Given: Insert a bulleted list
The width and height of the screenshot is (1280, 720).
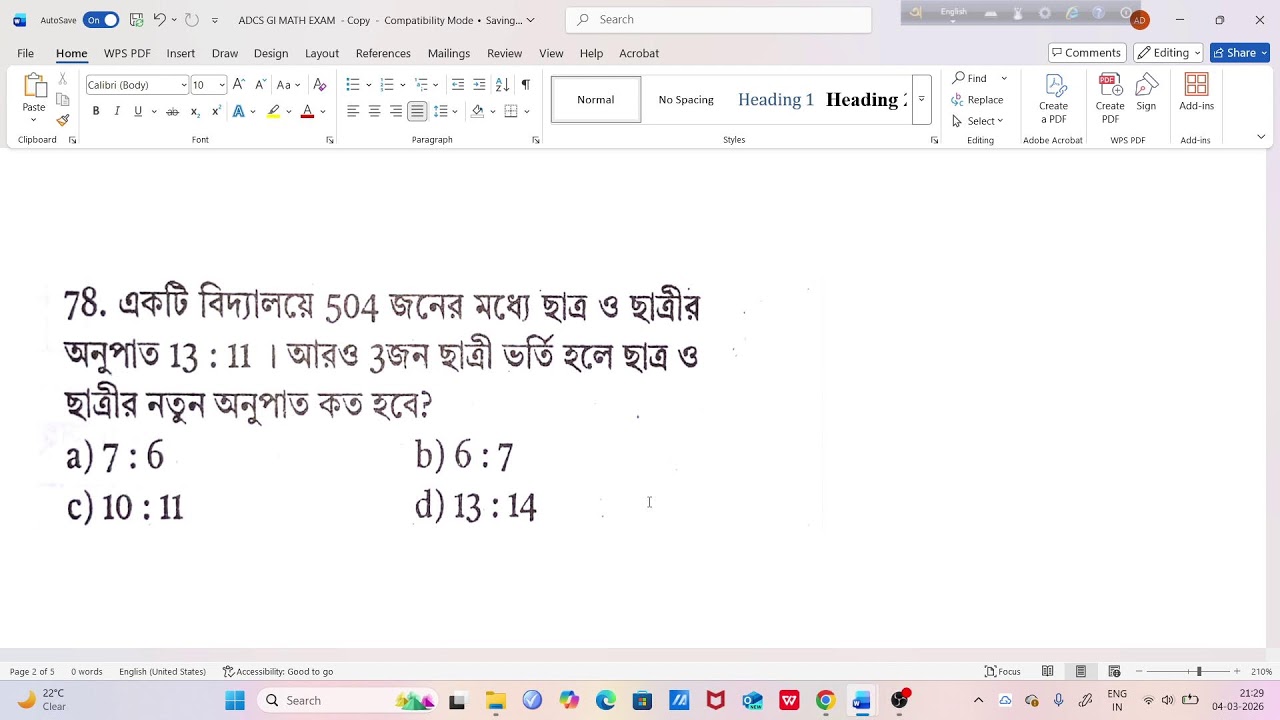Looking at the screenshot, I should [x=353, y=85].
